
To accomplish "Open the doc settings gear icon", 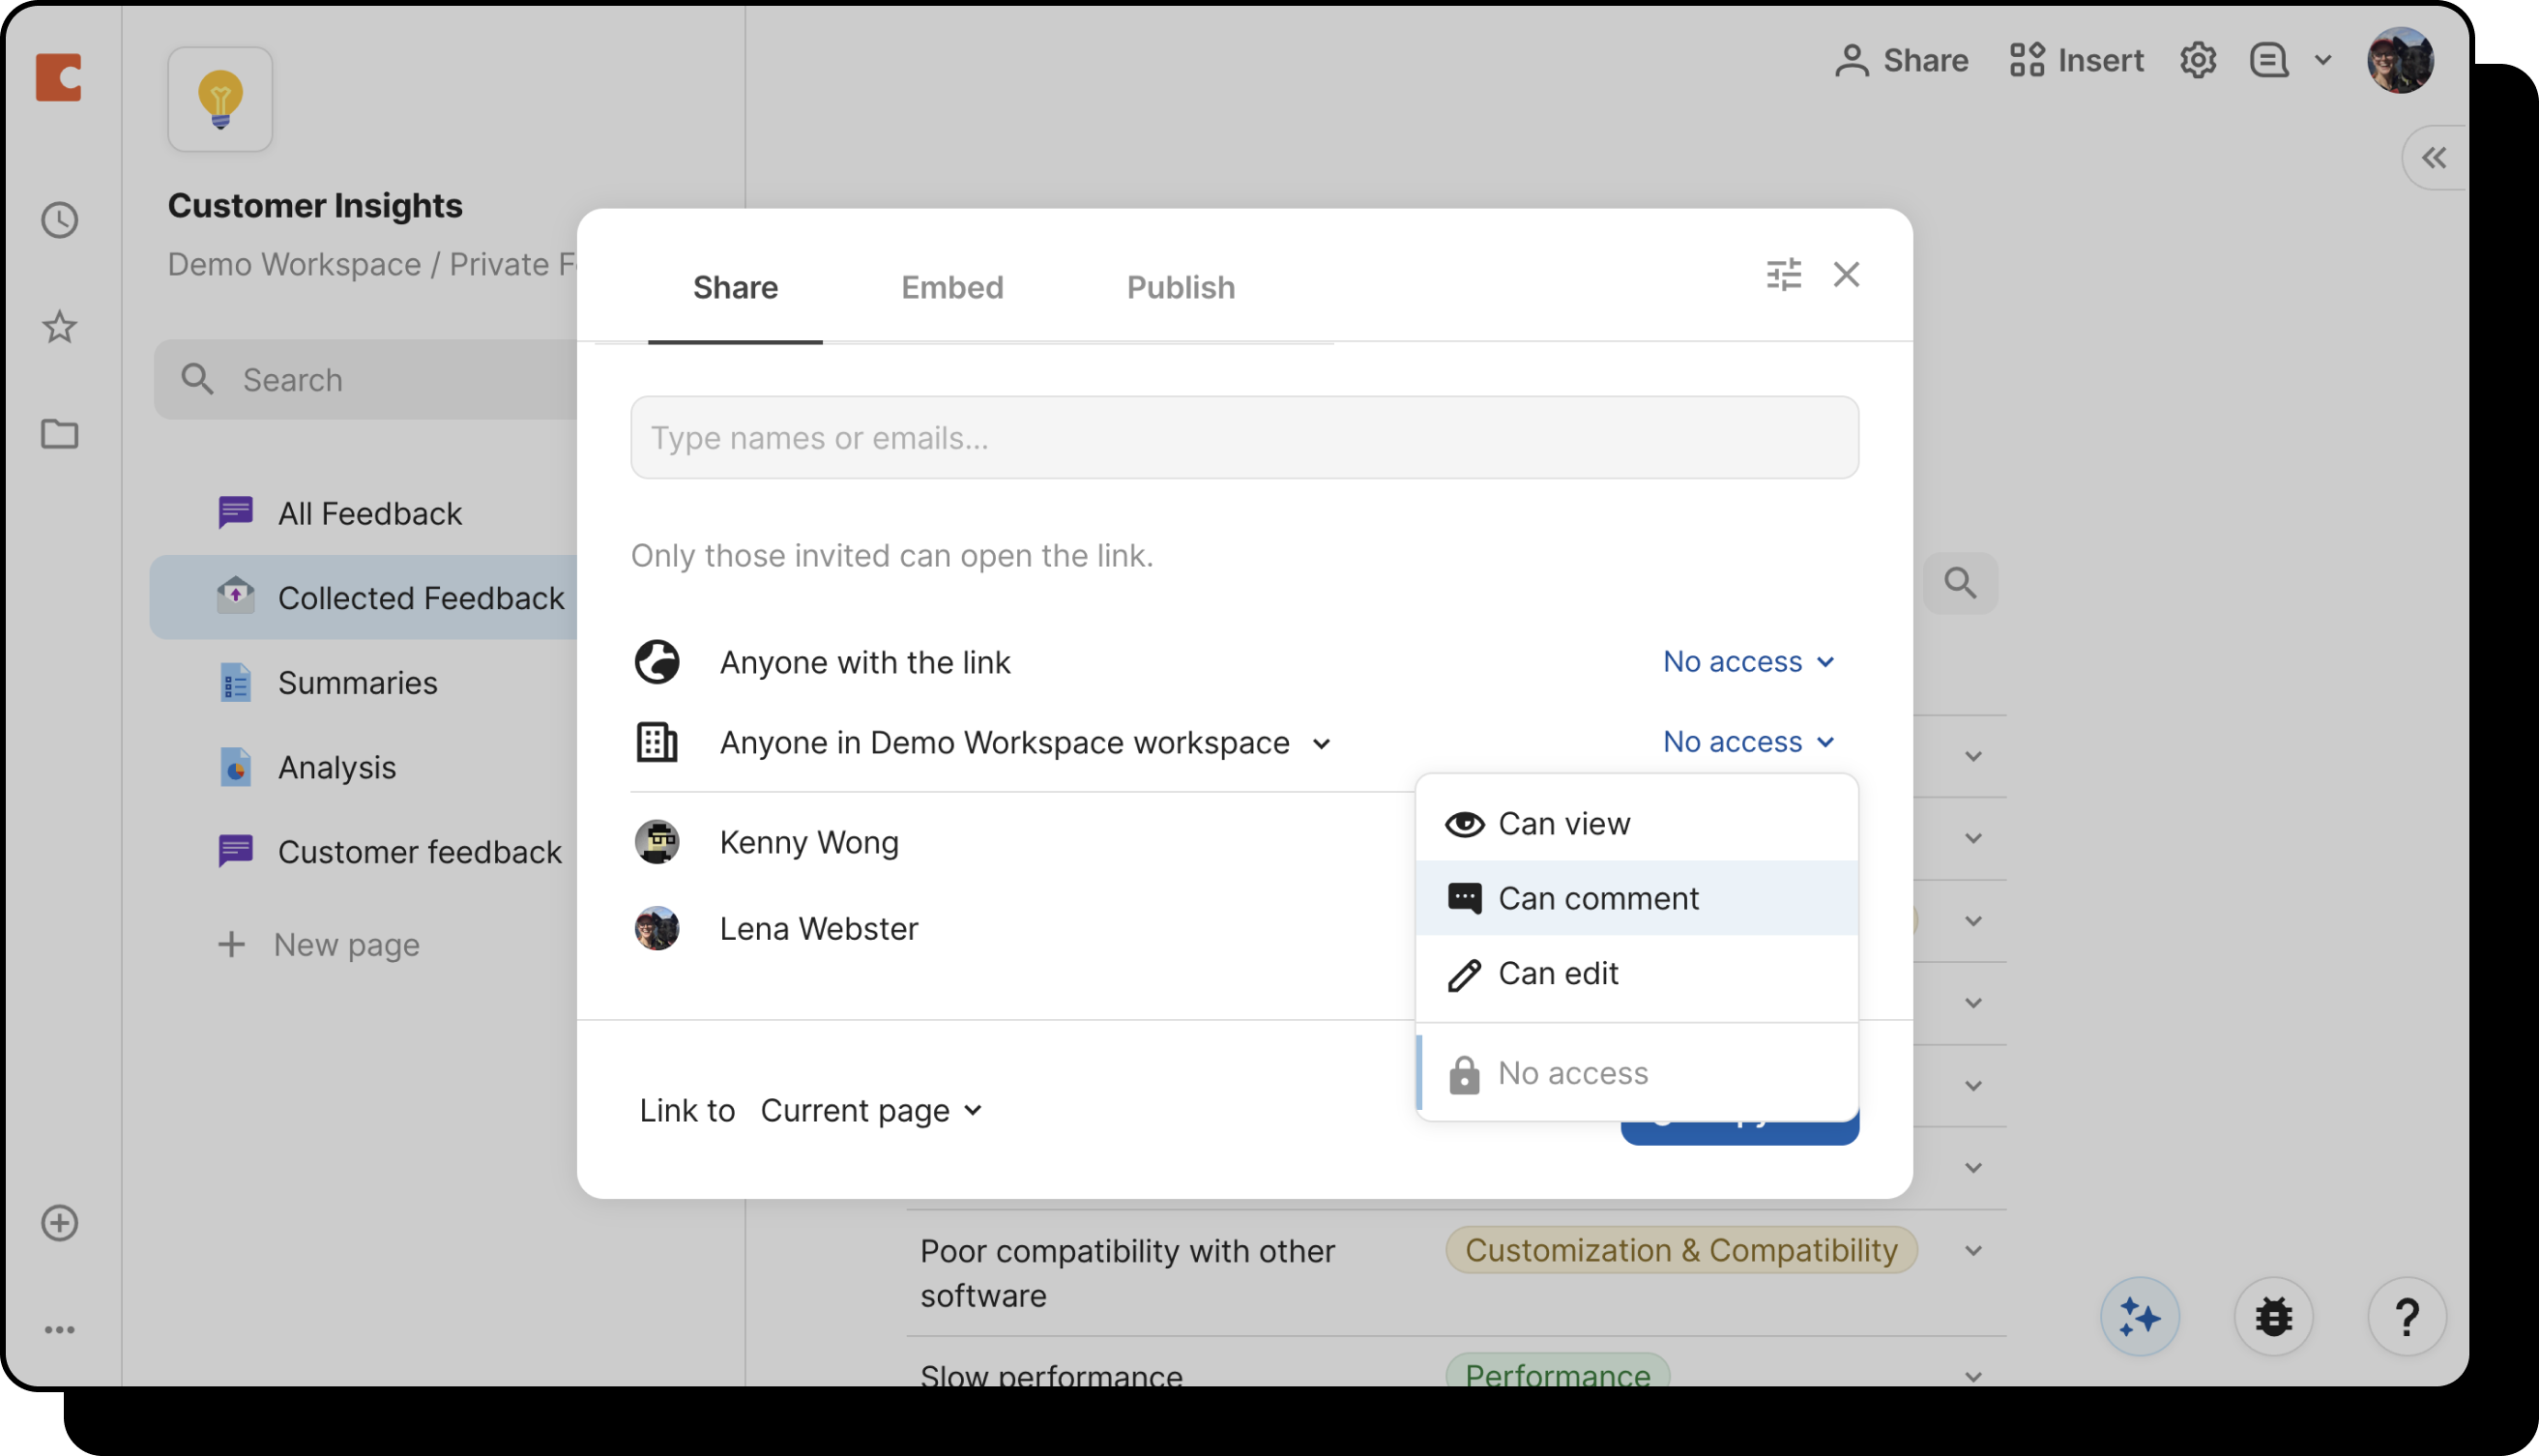I will tap(2197, 60).
